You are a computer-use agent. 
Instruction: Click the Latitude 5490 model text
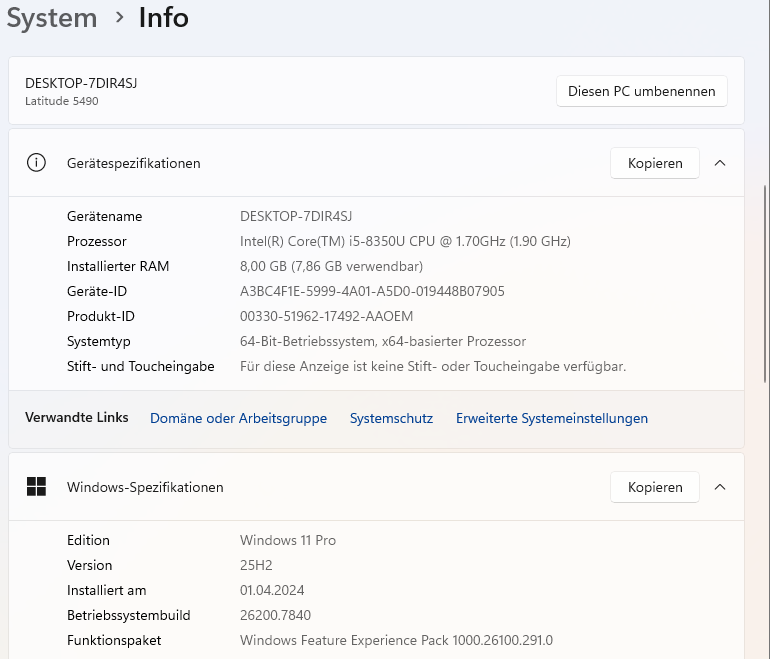(62, 101)
